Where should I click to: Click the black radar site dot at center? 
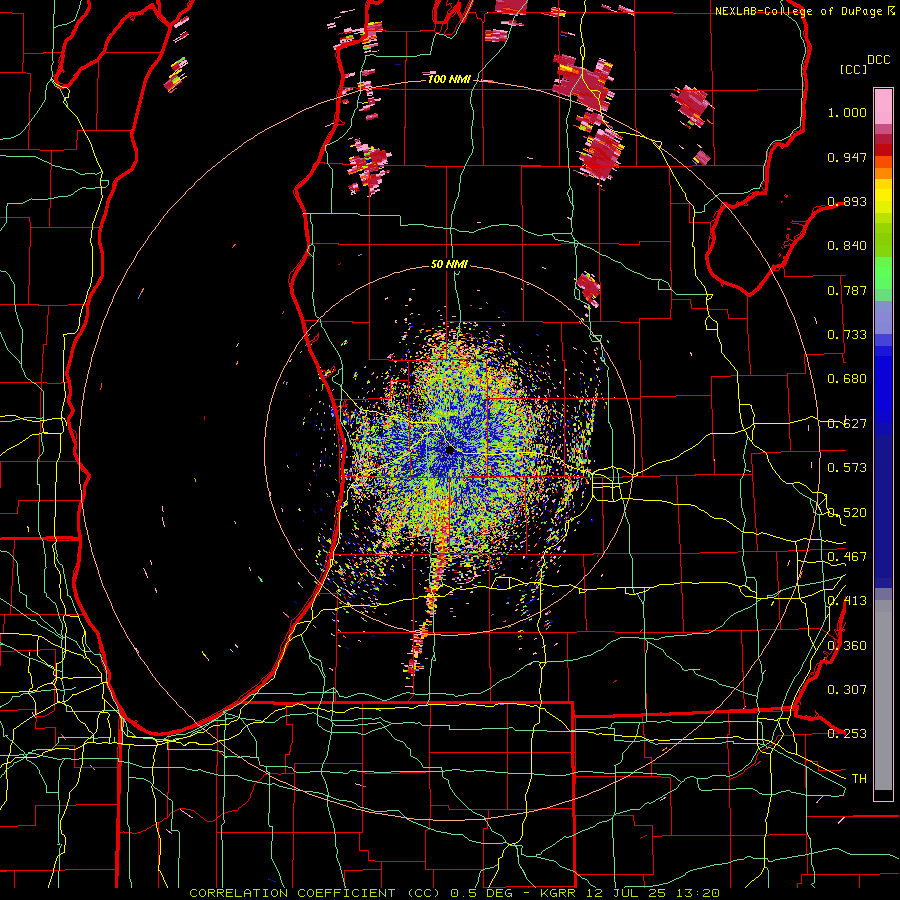coord(450,451)
